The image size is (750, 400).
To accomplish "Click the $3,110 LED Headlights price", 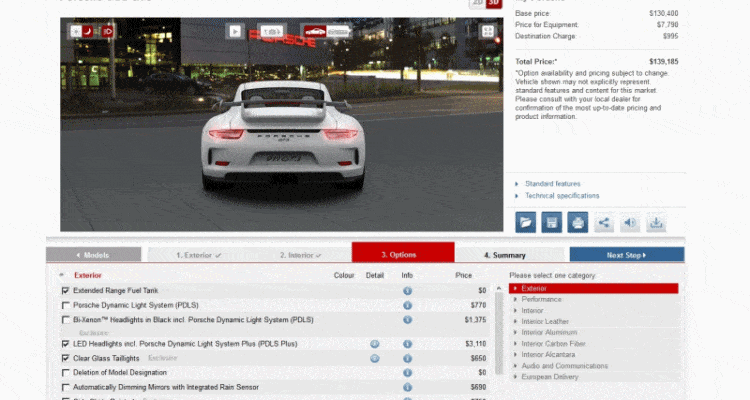I will [x=475, y=344].
